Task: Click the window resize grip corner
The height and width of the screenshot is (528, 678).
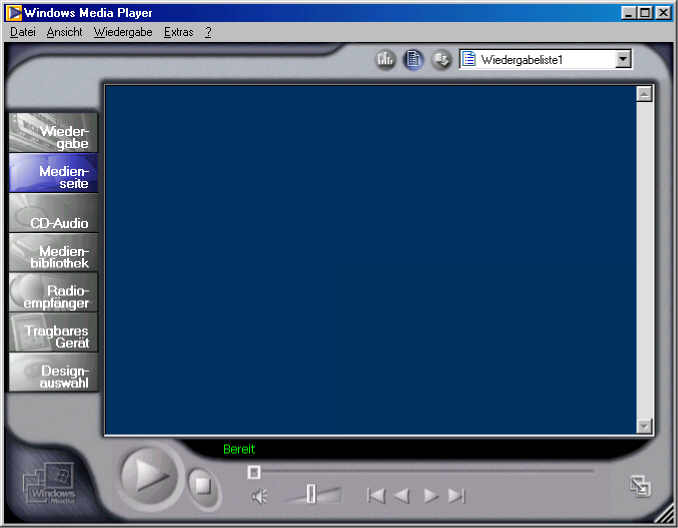Action: pos(665,514)
